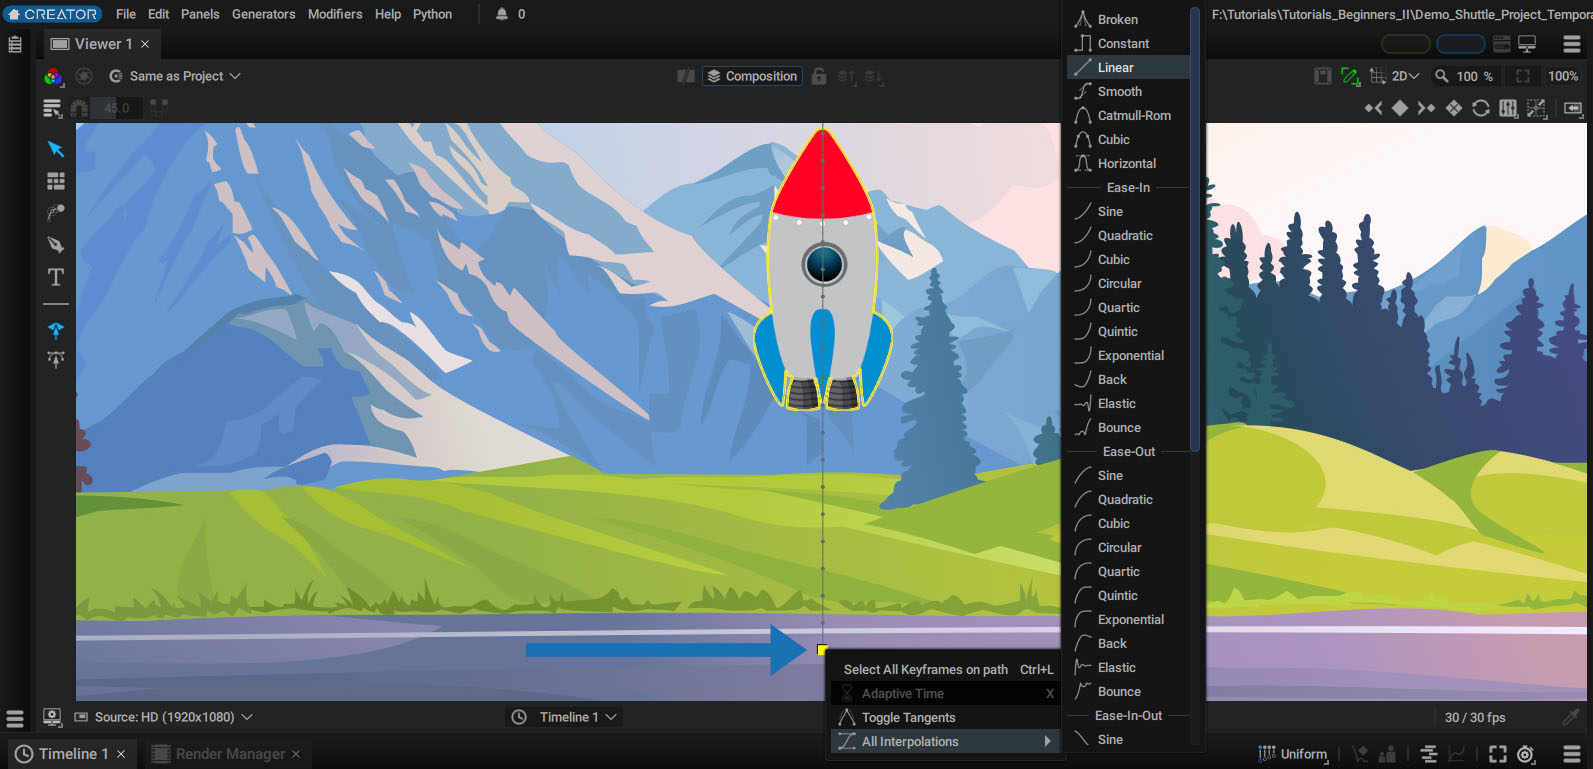Click the fullscreen icon in bottom-right bar
Image resolution: width=1593 pixels, height=769 pixels.
[x=1498, y=754]
